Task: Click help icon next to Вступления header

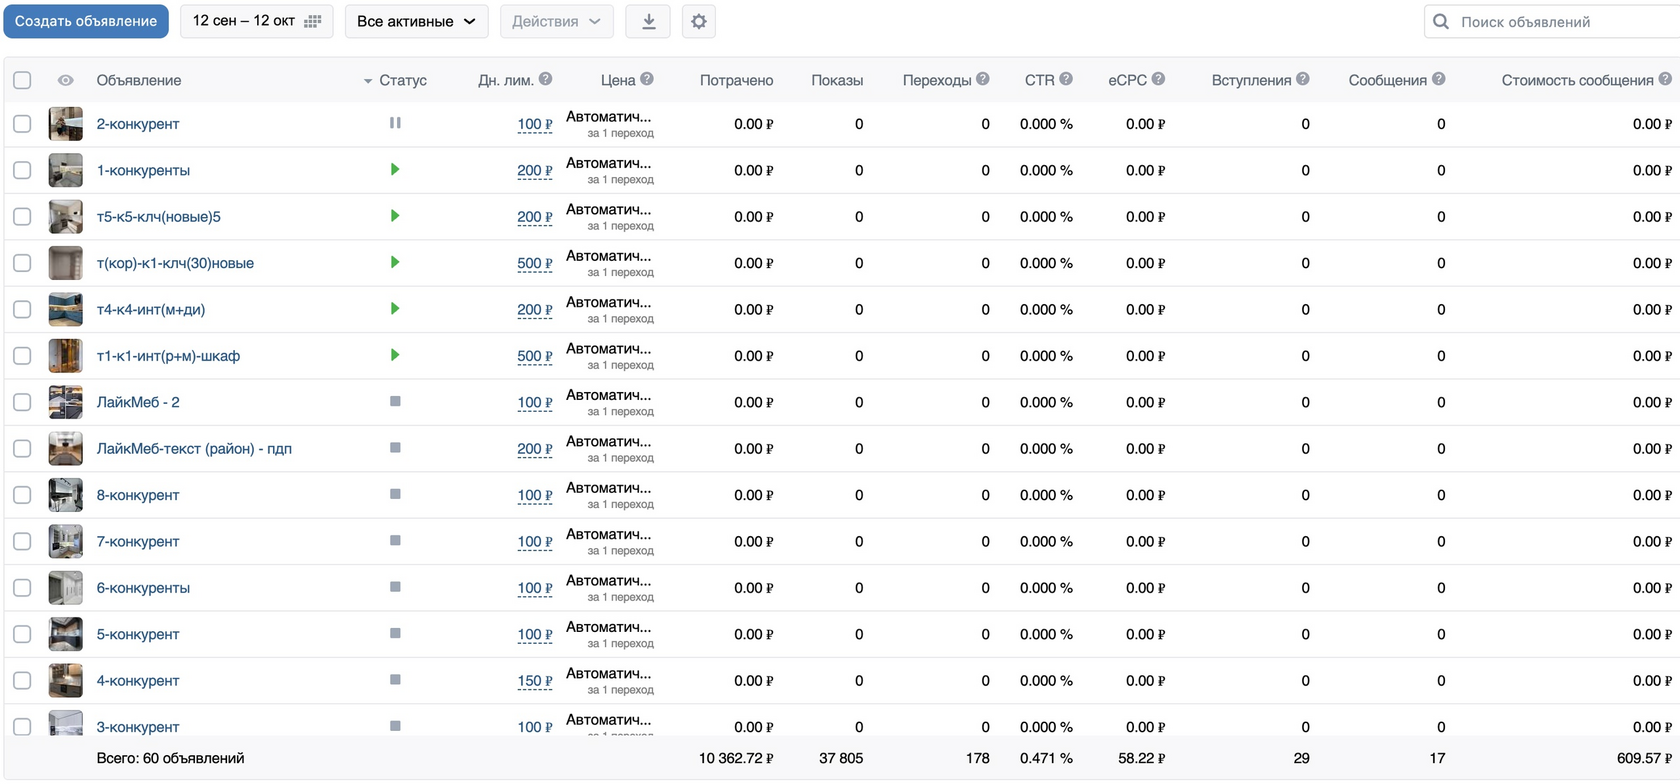Action: (x=1303, y=79)
